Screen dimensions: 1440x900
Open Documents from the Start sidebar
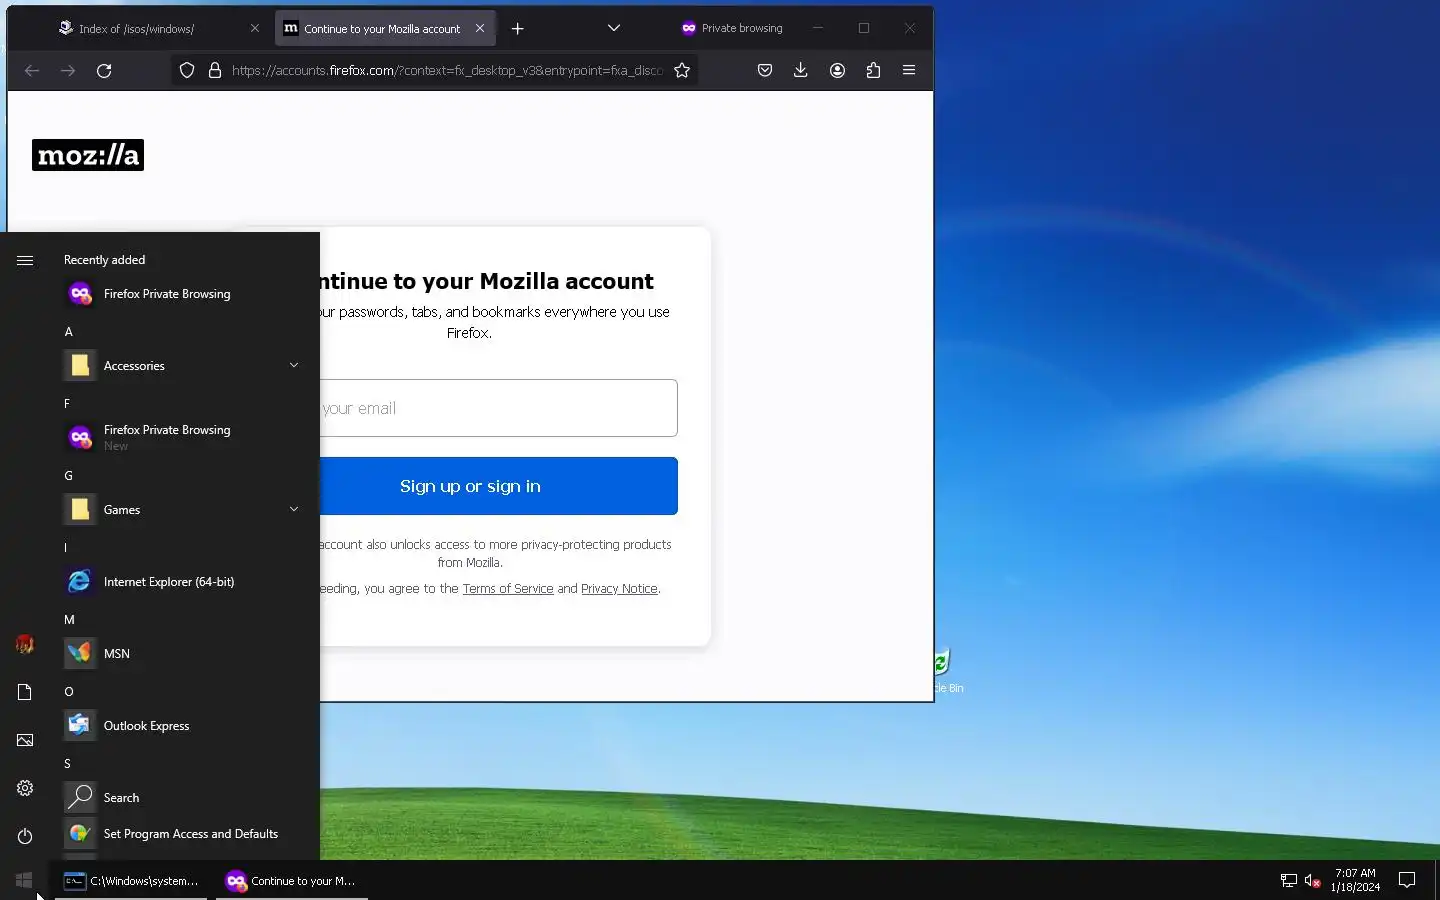[25, 692]
